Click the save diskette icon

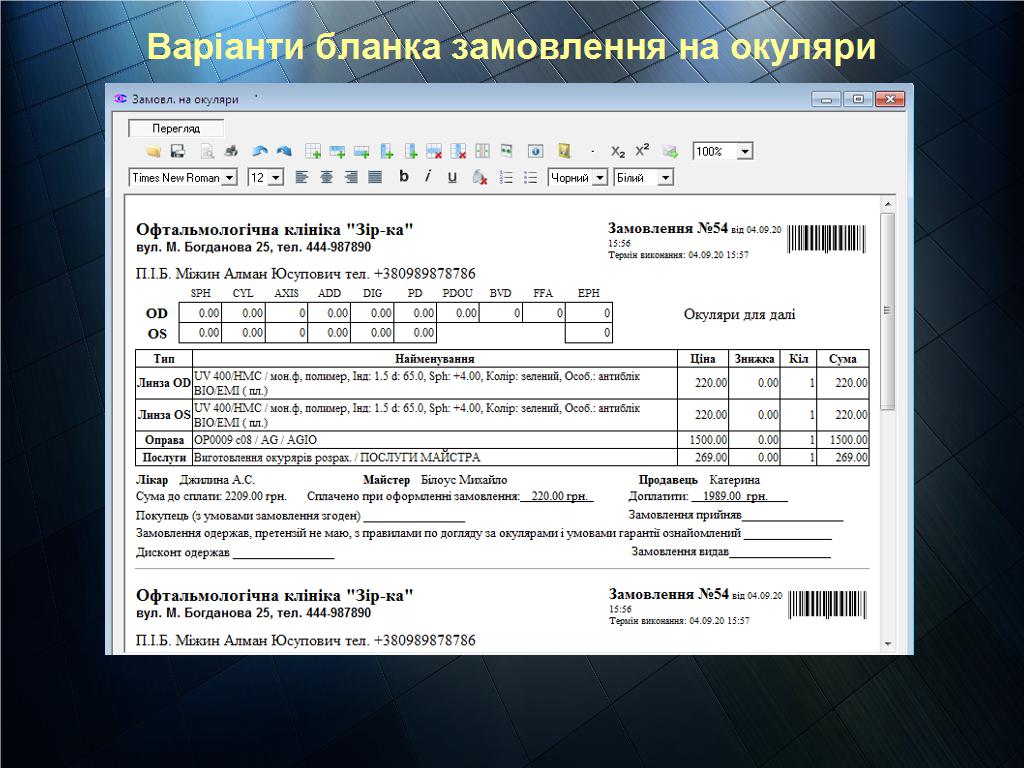click(x=178, y=151)
